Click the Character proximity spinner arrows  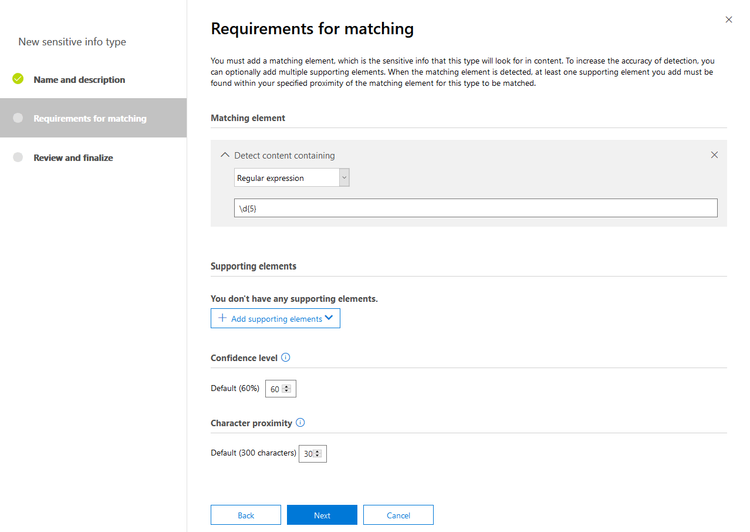point(318,454)
